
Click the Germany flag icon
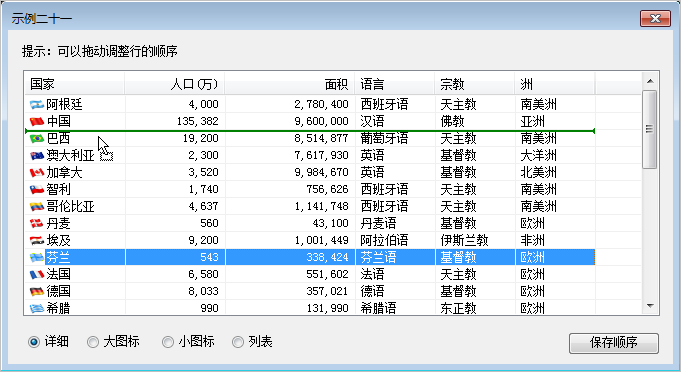click(x=37, y=291)
